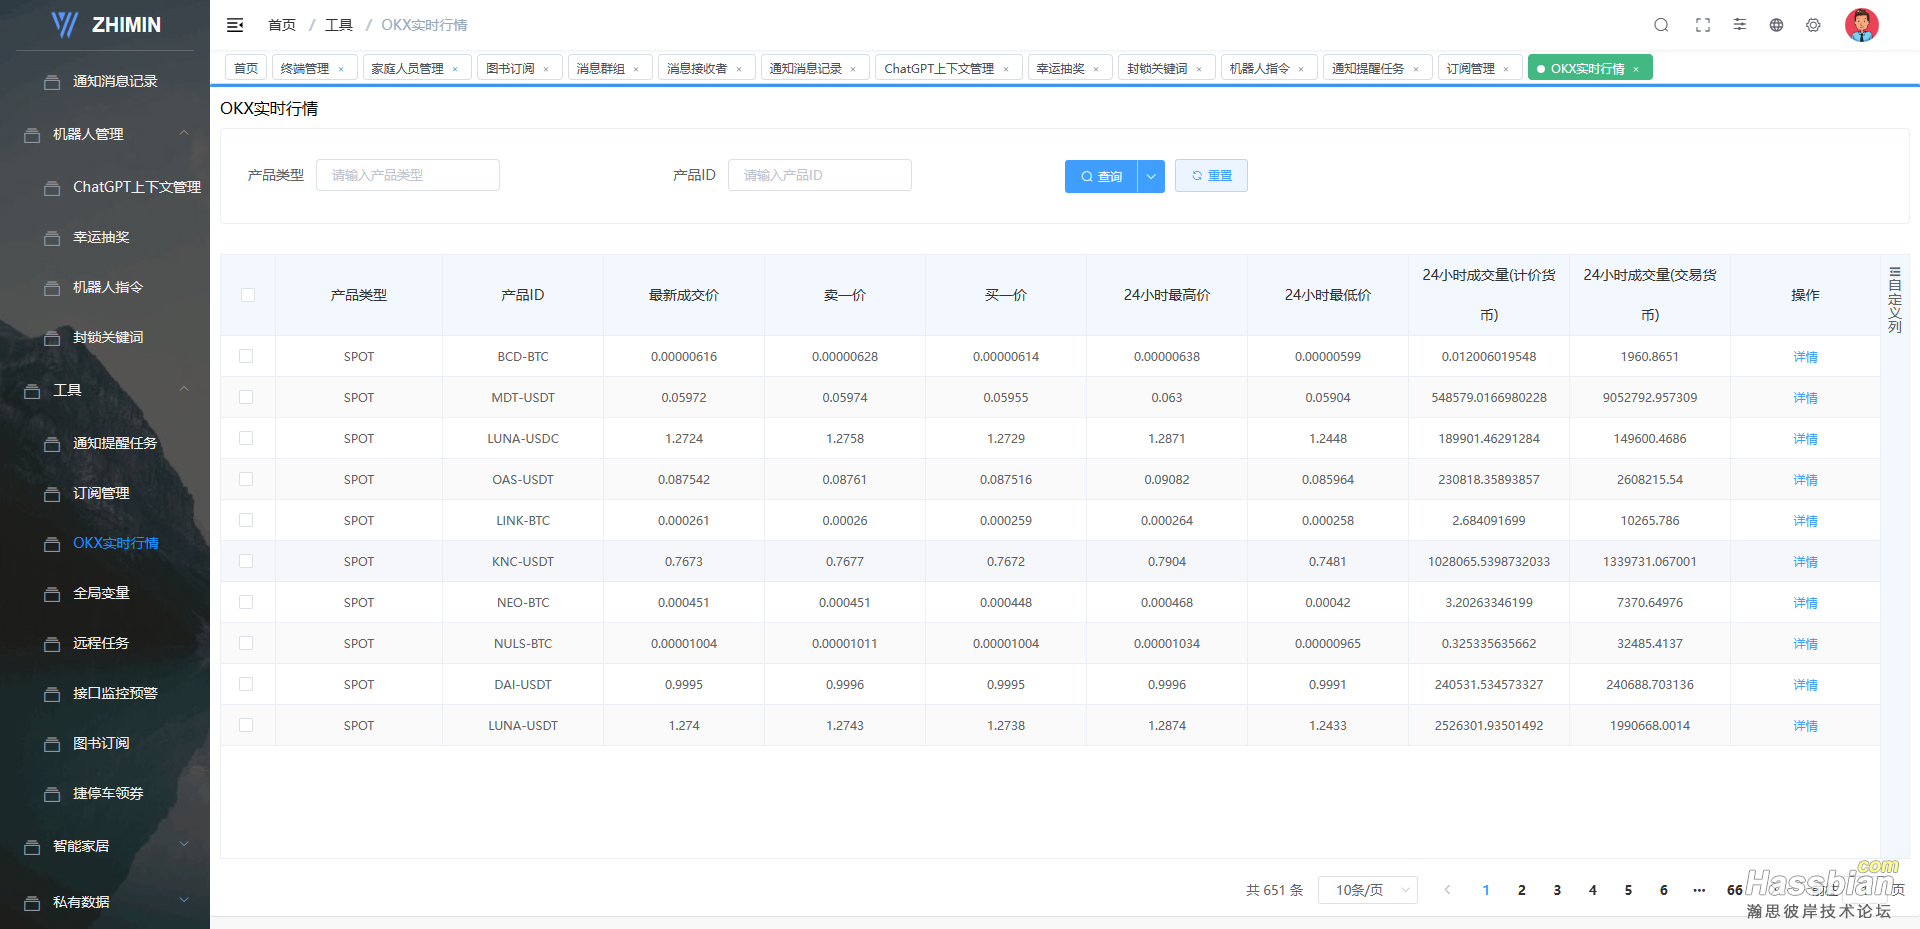Image resolution: width=1920 pixels, height=929 pixels.
Task: Focus the 产品类型 input field
Action: coord(408,175)
